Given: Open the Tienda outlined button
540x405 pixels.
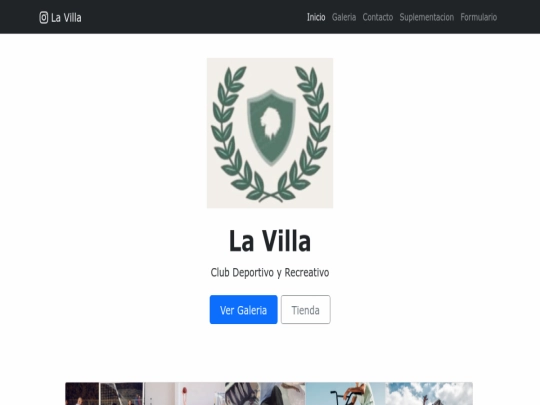Looking at the screenshot, I should click(305, 310).
